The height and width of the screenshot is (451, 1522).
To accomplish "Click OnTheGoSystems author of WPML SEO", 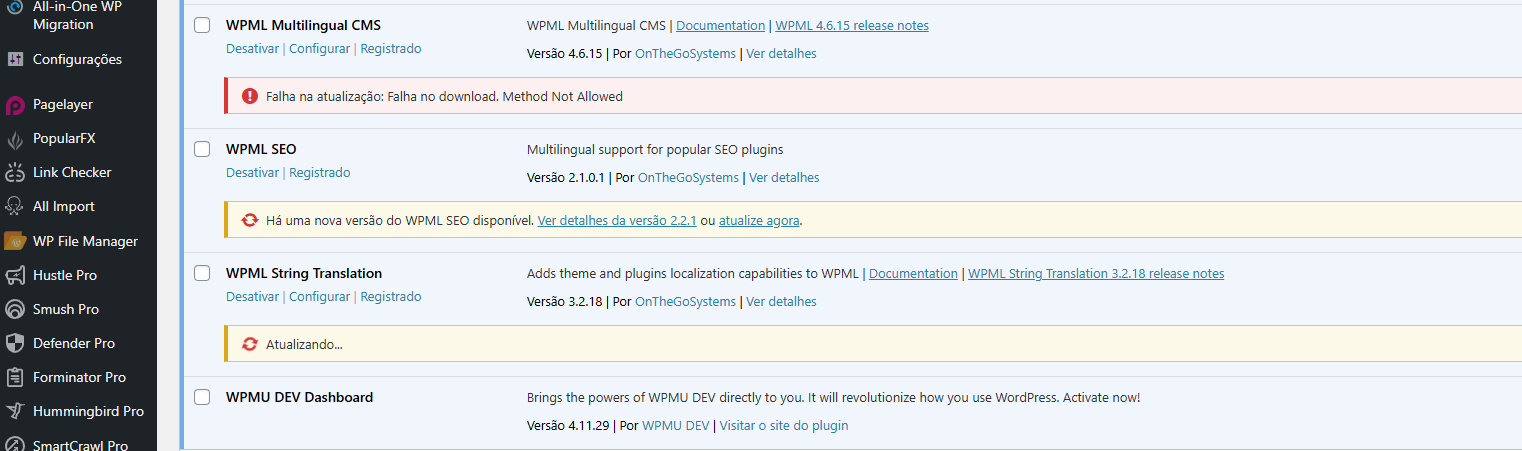I will (688, 177).
